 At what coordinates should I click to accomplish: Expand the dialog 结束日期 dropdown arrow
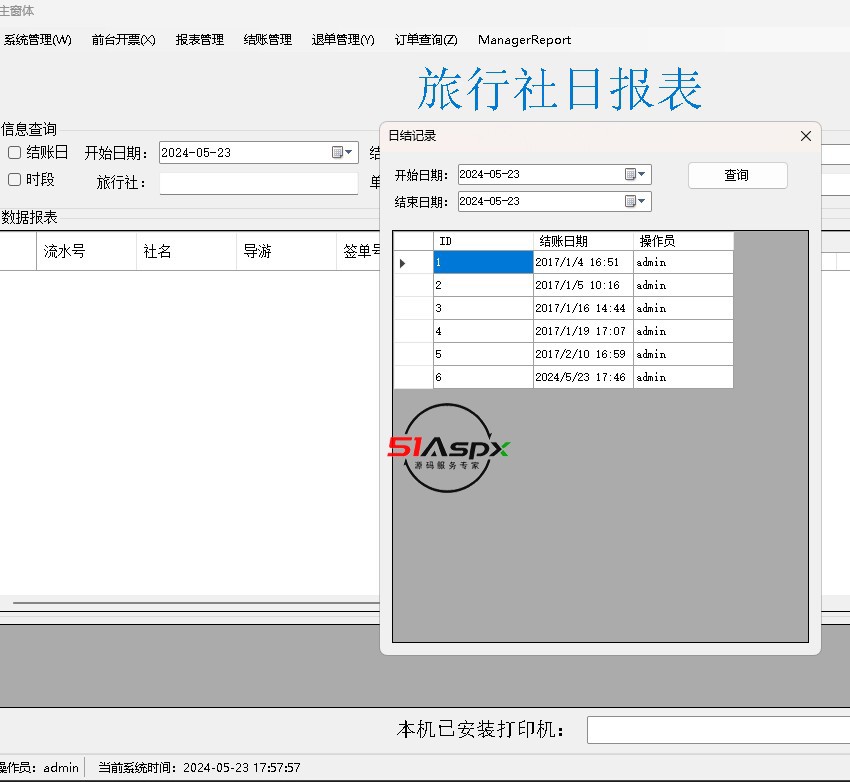[643, 201]
